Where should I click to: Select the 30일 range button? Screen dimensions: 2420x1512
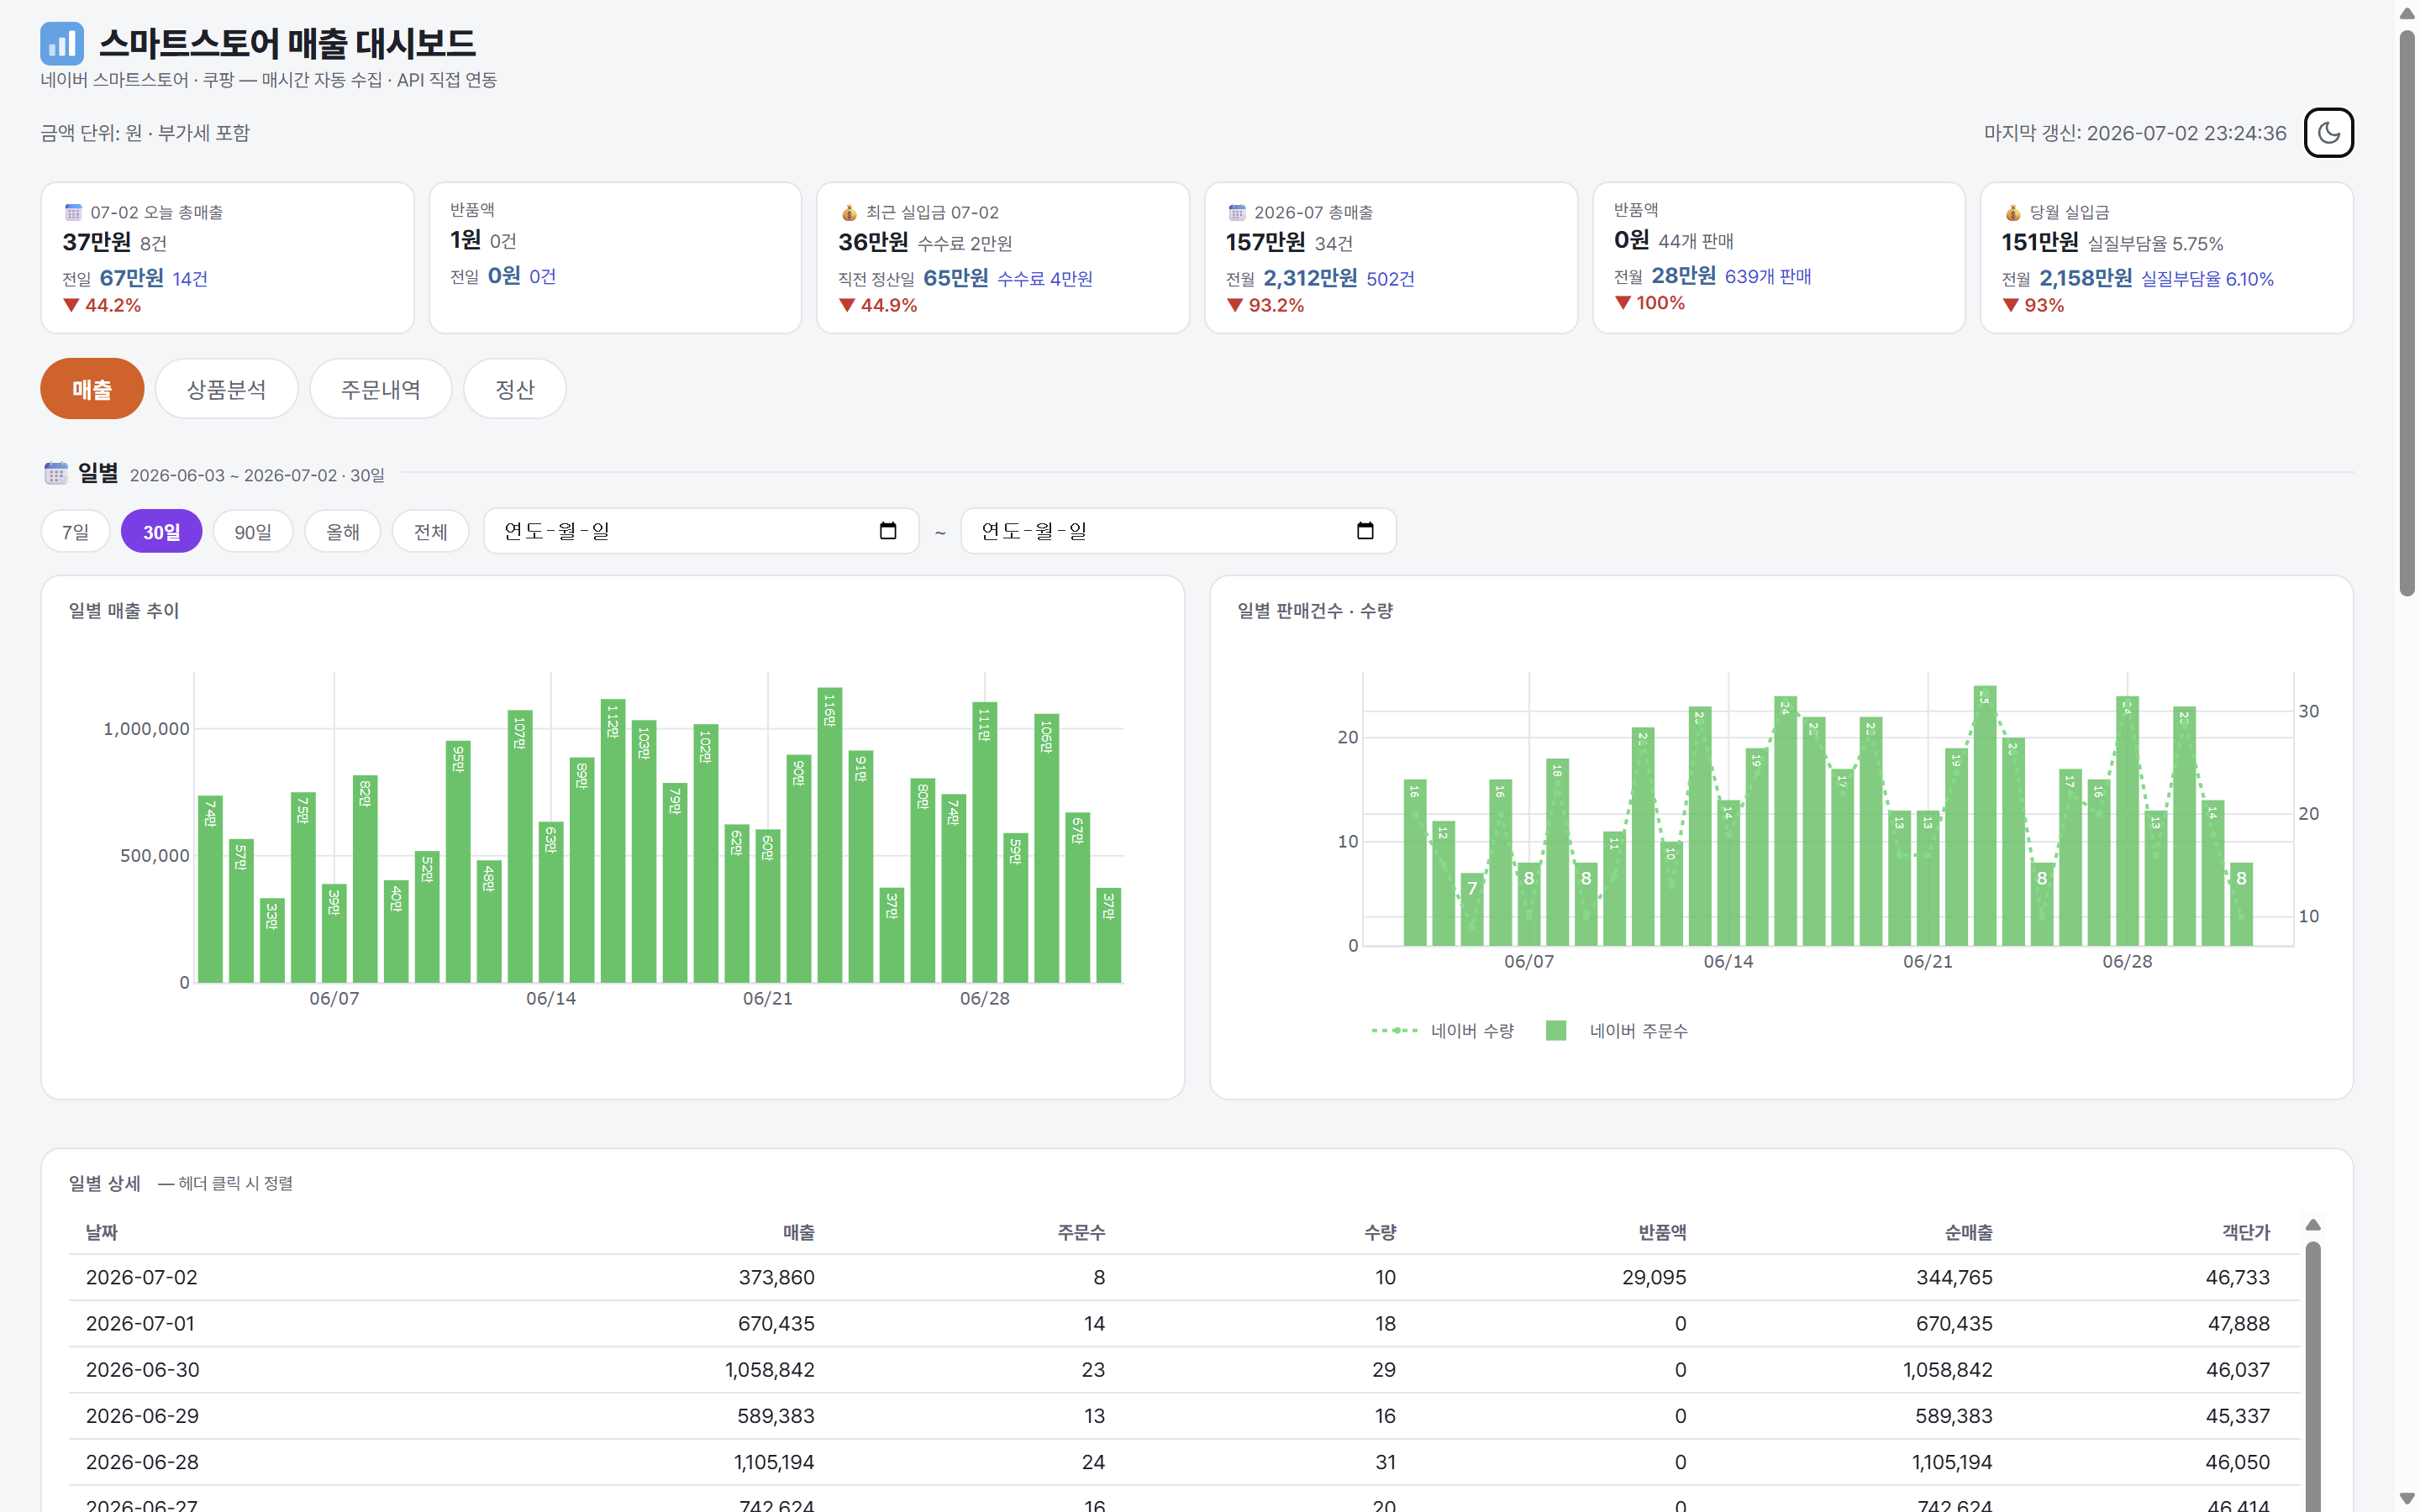coord(162,531)
